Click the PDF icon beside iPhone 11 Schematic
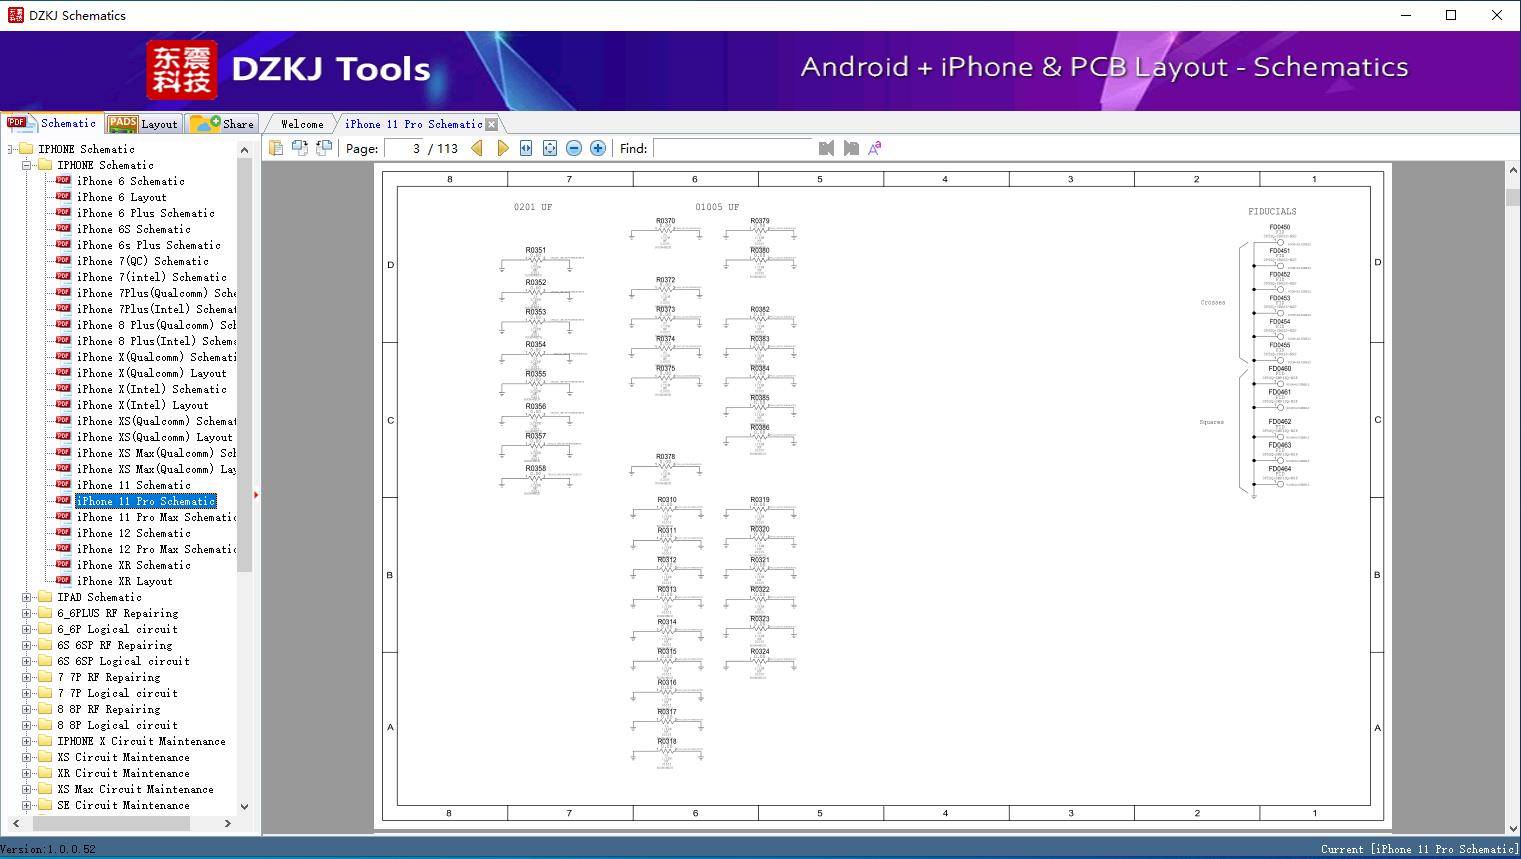Screen dimensions: 1521x859 (63, 484)
